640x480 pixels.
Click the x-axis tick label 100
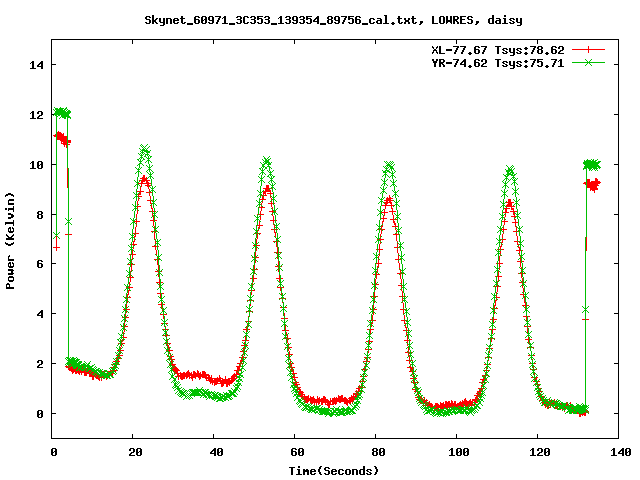[x=456, y=453]
